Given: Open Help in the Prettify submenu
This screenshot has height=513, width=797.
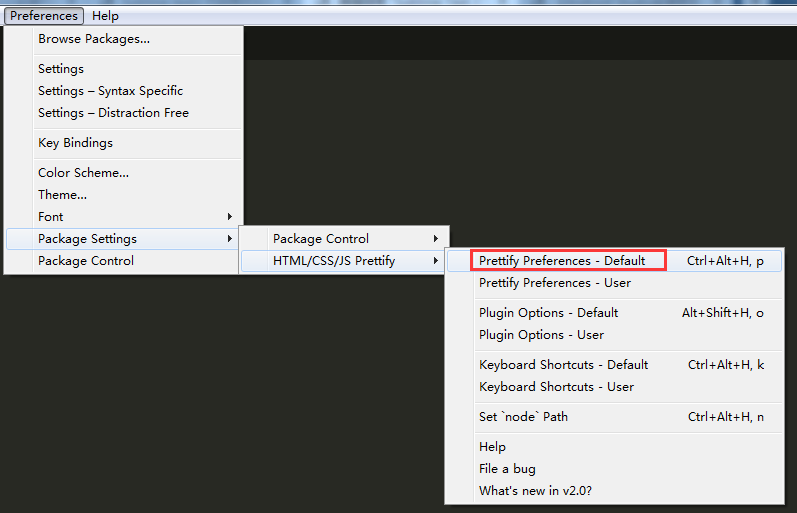Looking at the screenshot, I should [x=614, y=447].
